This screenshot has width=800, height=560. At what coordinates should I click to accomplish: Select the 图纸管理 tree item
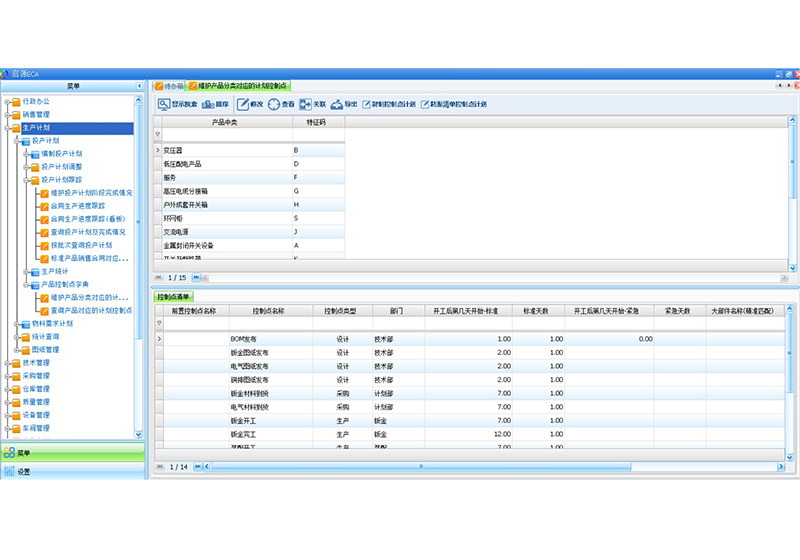[x=45, y=350]
